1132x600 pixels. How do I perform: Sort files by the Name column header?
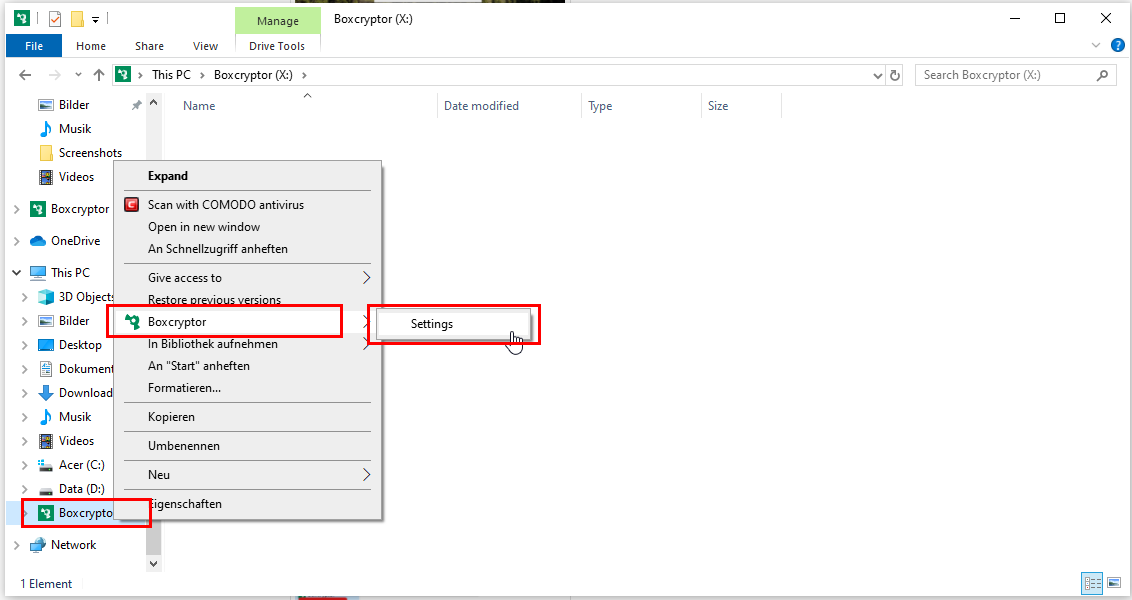[x=199, y=106]
